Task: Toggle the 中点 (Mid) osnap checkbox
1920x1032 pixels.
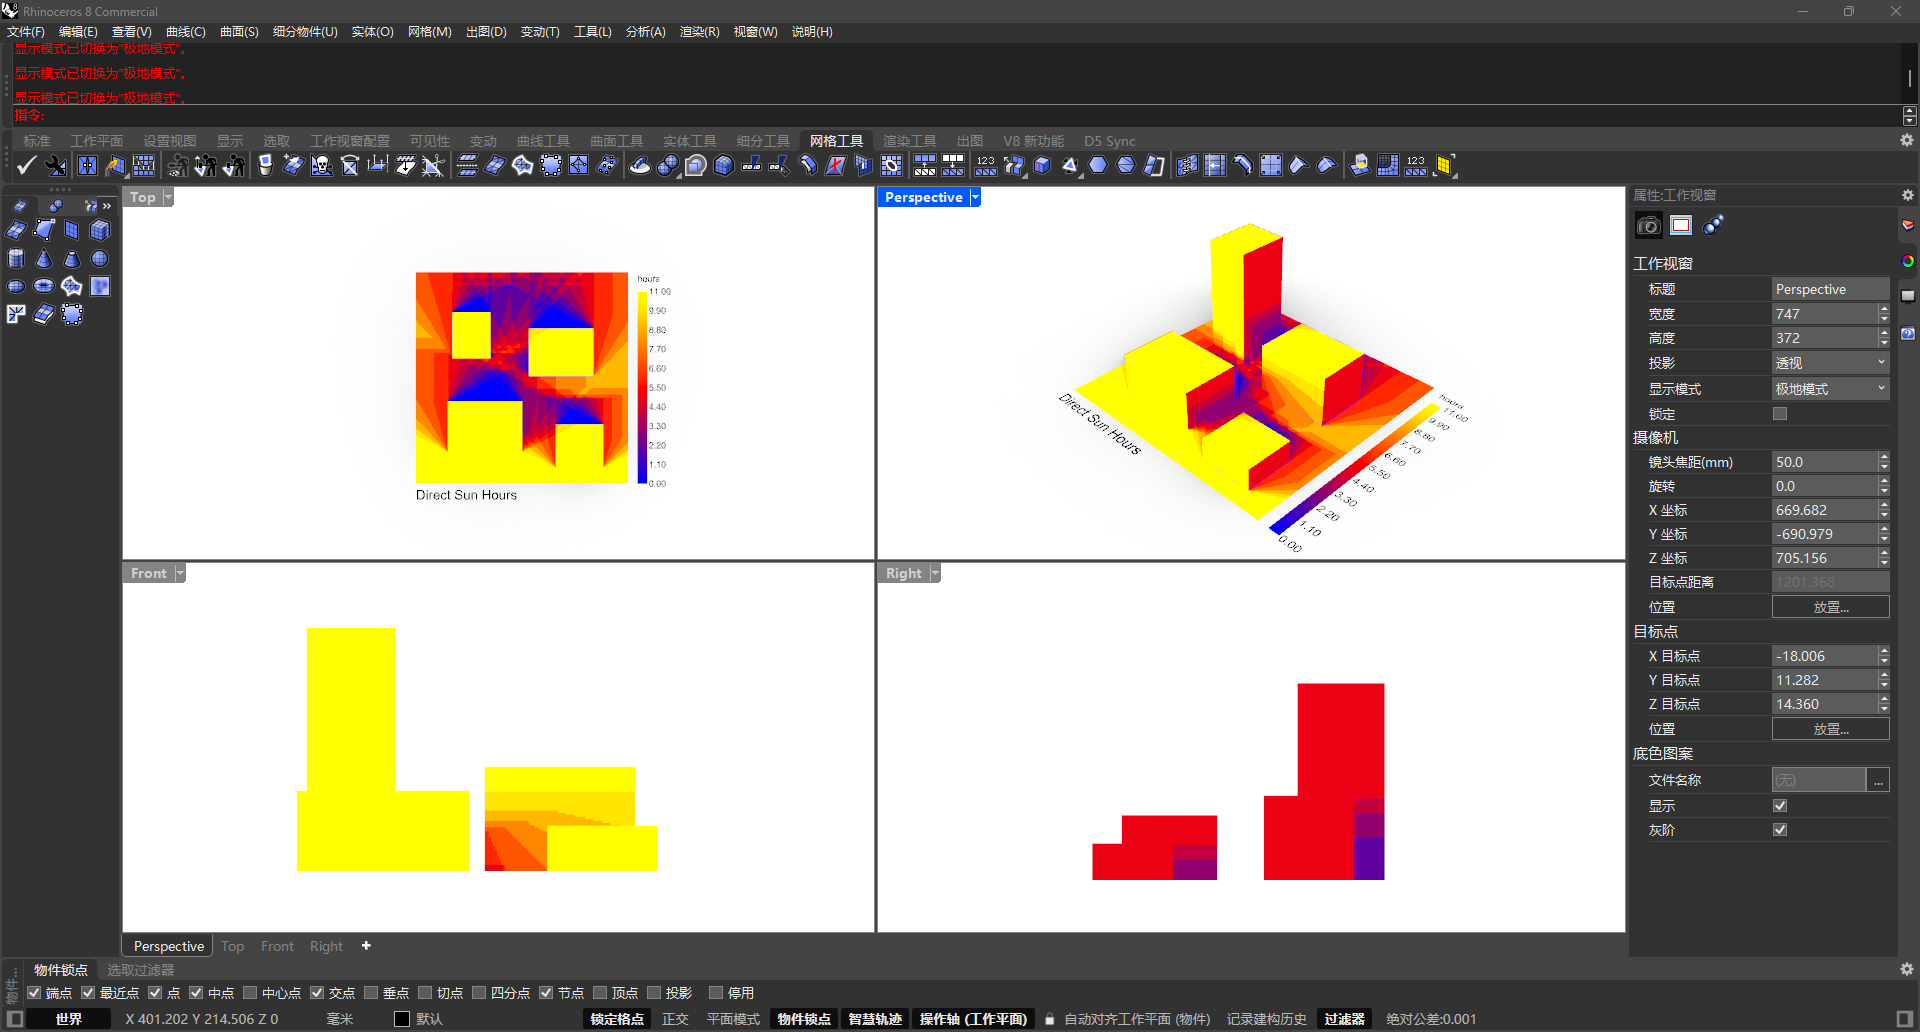Action: [196, 993]
